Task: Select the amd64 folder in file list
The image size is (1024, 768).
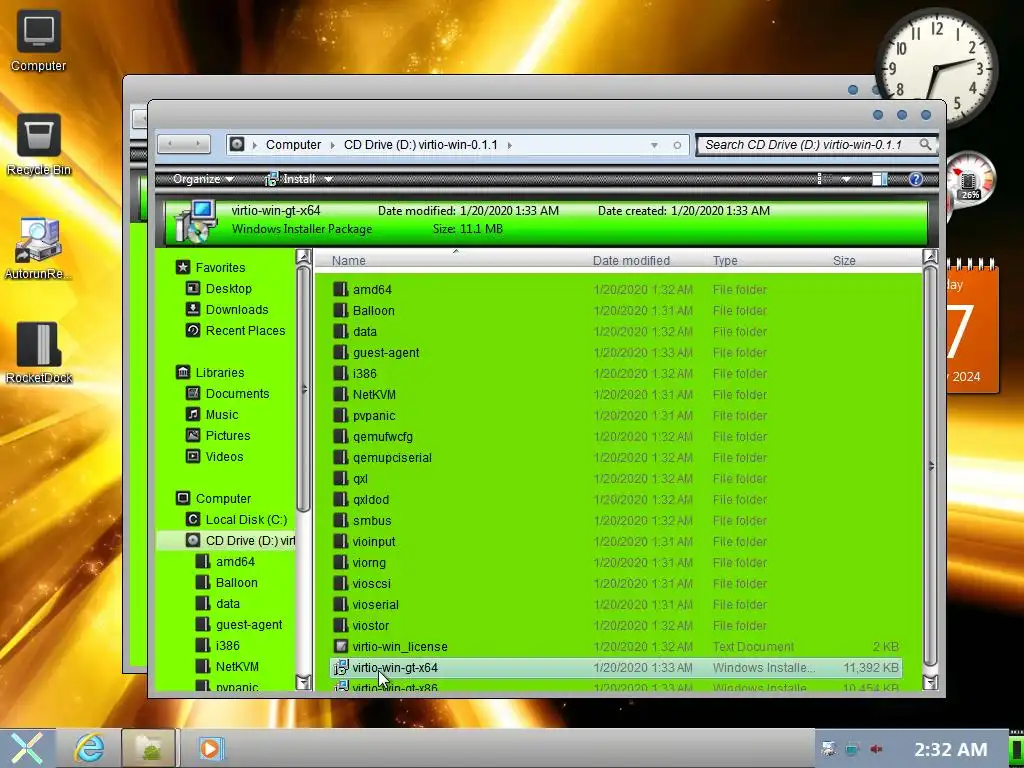Action: point(616,289)
